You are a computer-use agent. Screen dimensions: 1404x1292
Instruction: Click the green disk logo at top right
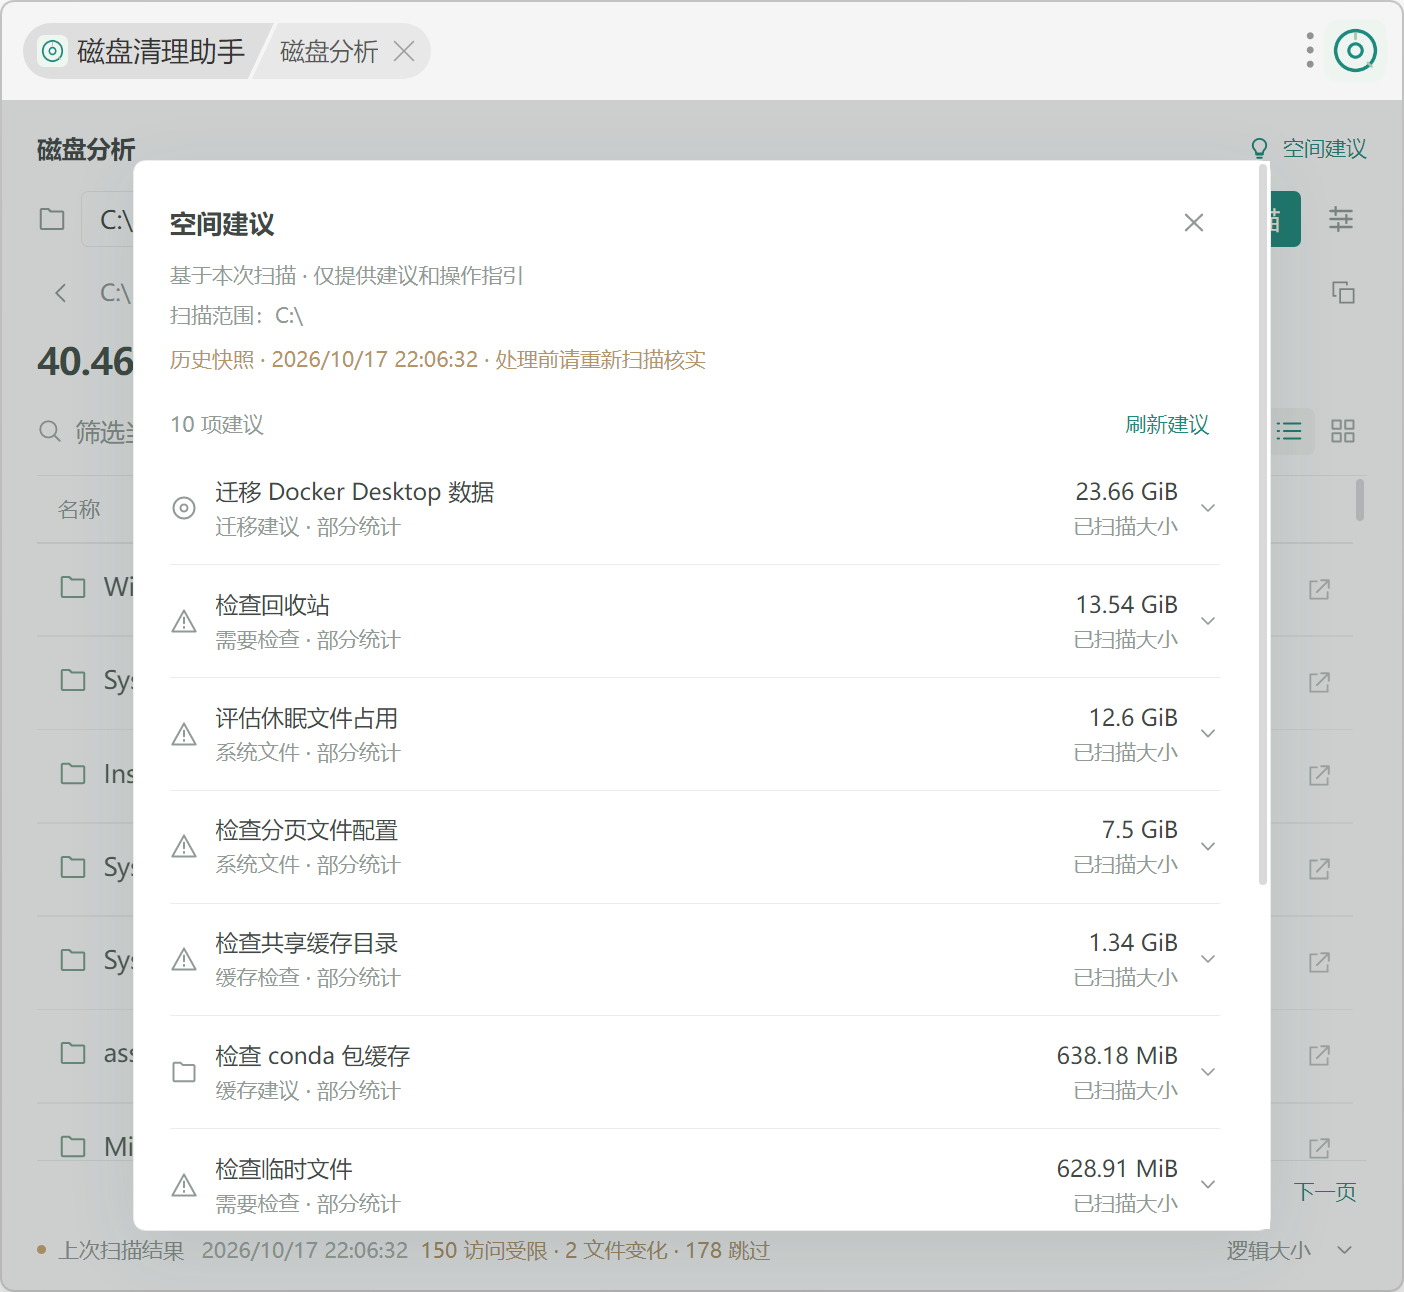pyautogui.click(x=1356, y=50)
